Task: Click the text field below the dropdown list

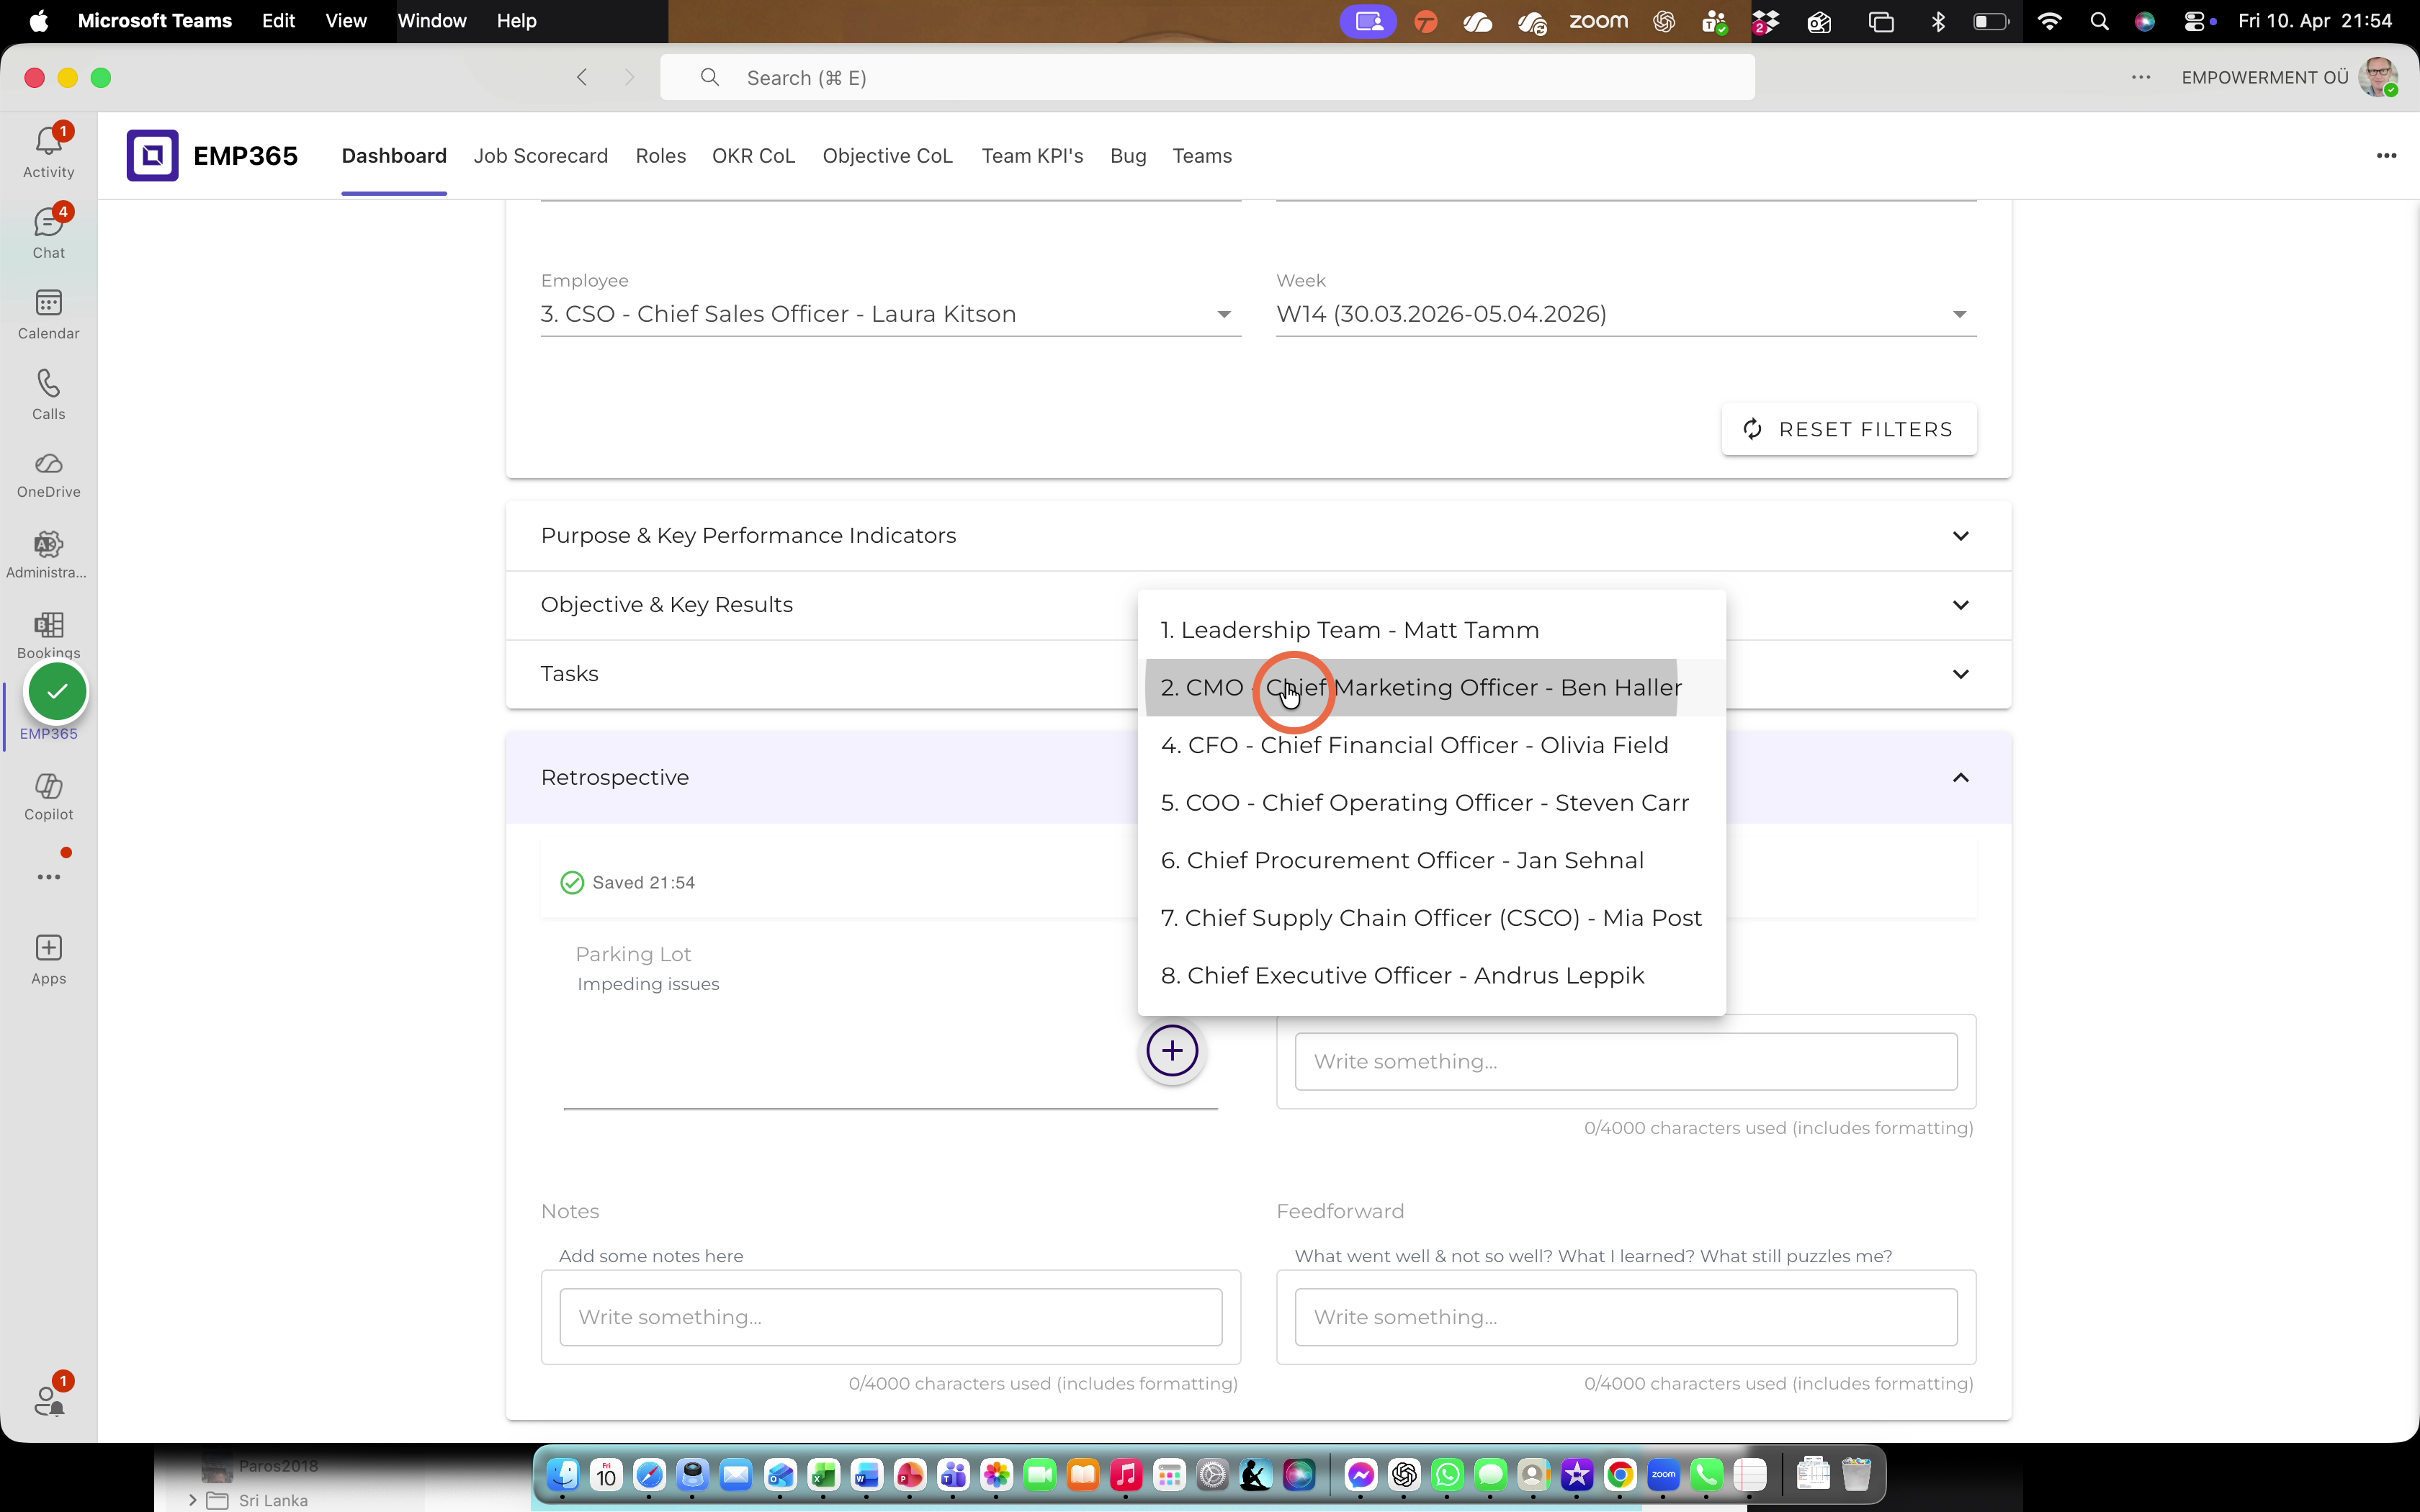Action: (x=1626, y=1062)
